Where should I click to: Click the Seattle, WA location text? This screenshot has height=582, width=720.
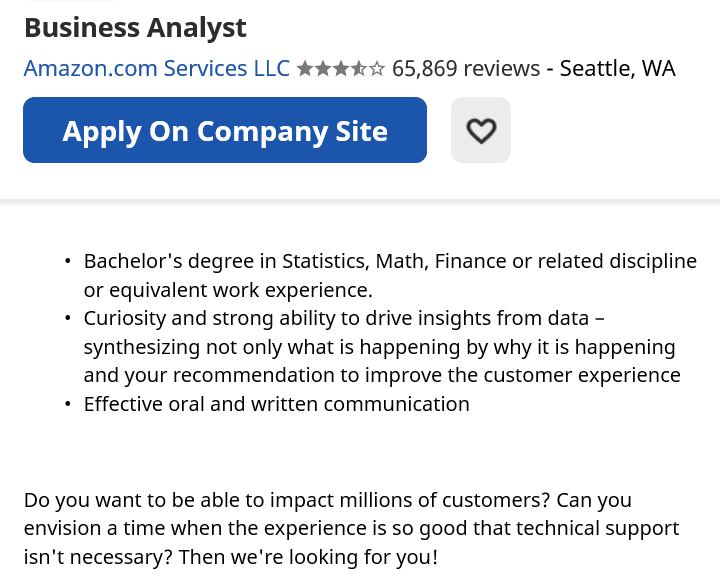point(617,68)
